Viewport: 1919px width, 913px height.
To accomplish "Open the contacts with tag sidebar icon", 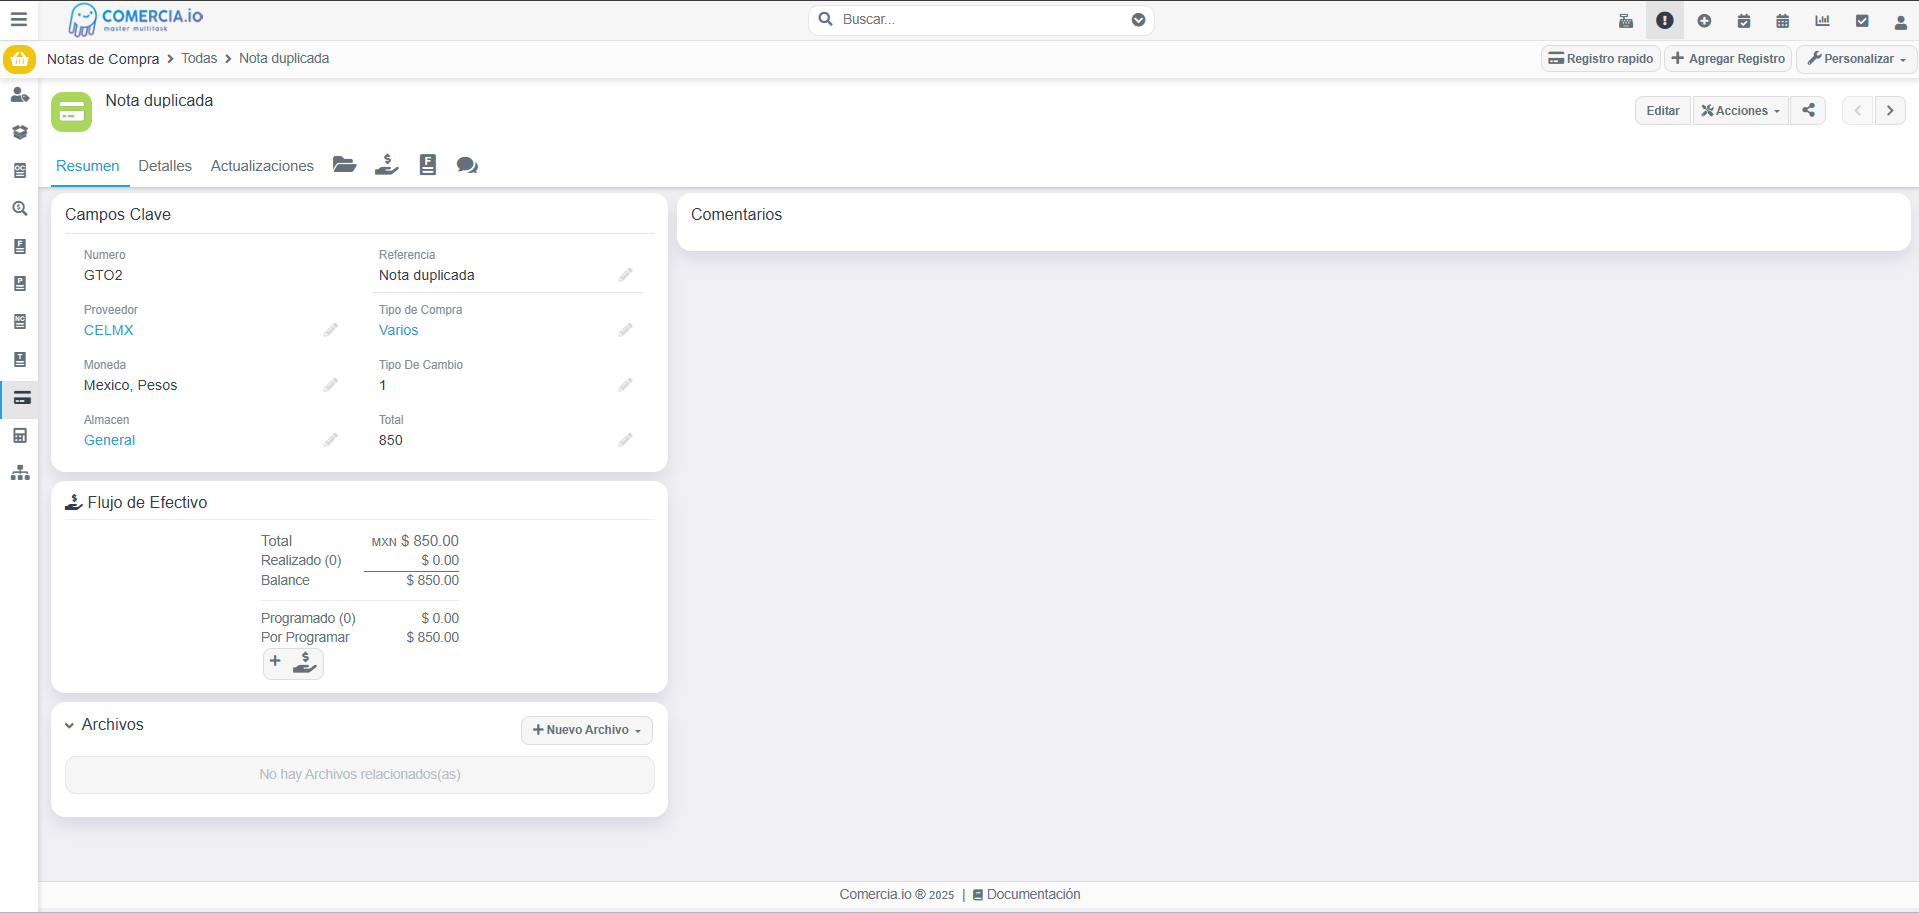I will [x=20, y=95].
